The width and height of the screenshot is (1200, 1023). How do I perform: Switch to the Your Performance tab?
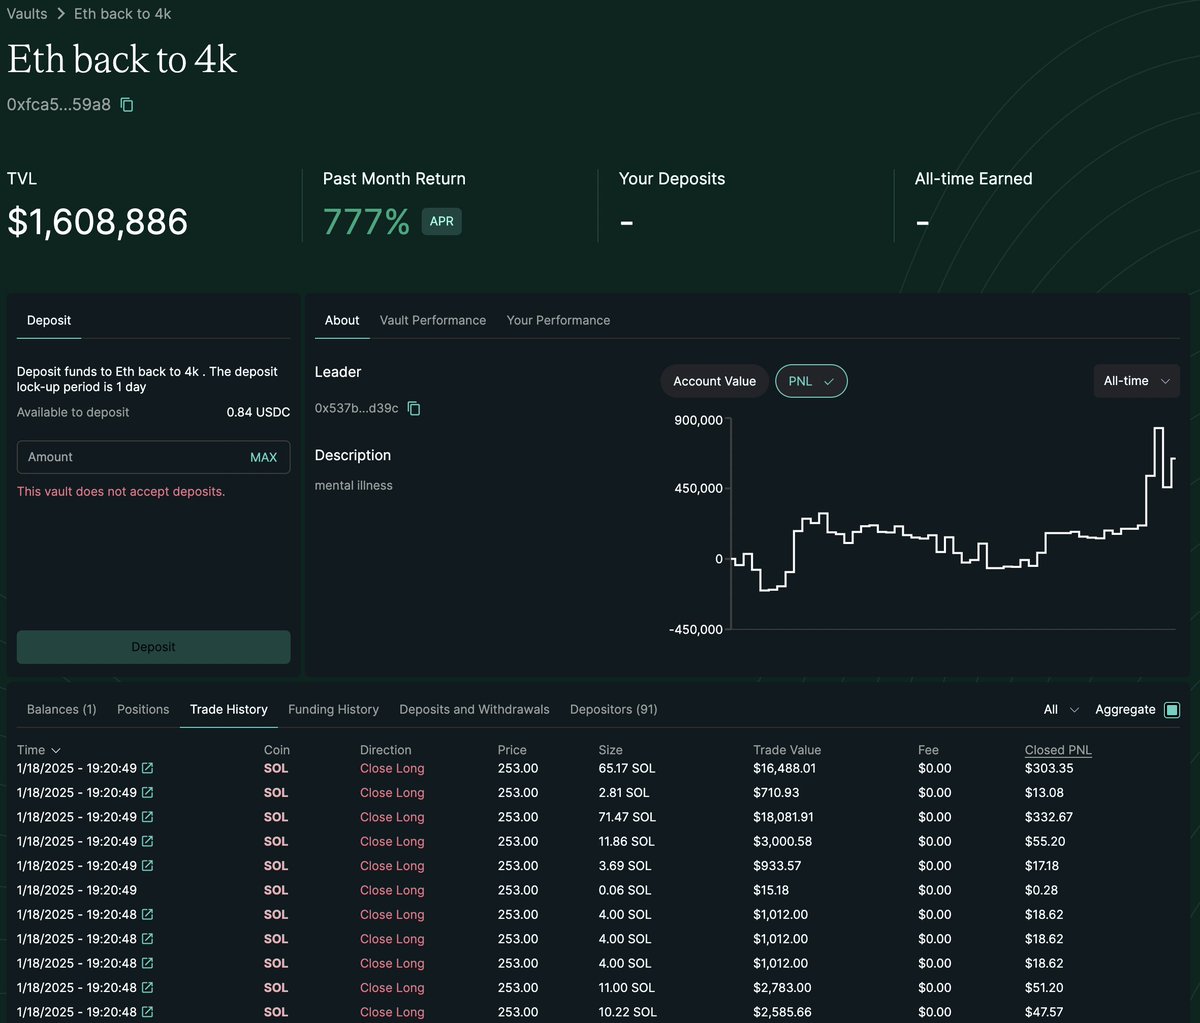click(558, 320)
